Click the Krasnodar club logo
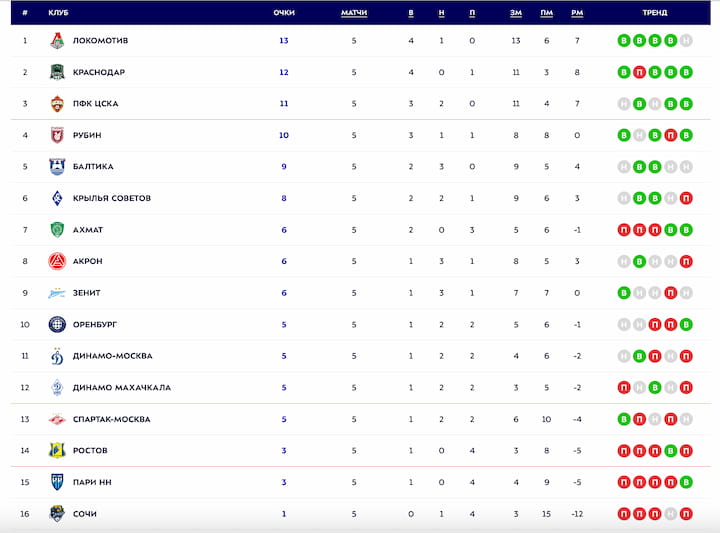Viewport: 720px width, 533px height. pyautogui.click(x=57, y=72)
